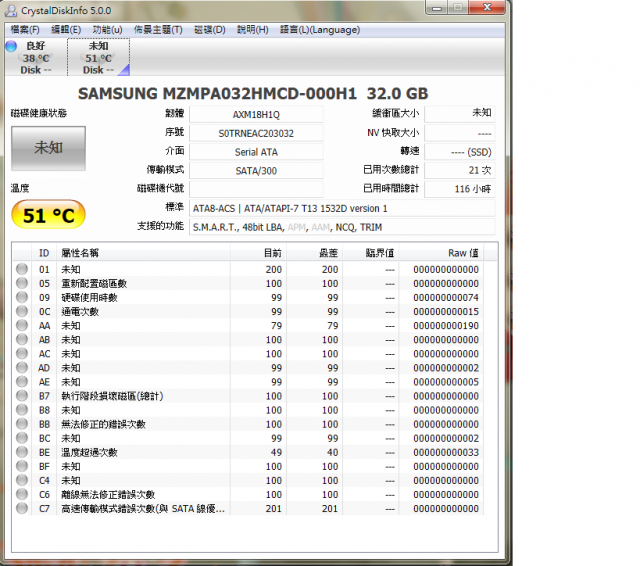Image resolution: width=640 pixels, height=566 pixels.
Task: Select the 無法修正的錯誤次數 row
Action: pyautogui.click(x=248, y=424)
